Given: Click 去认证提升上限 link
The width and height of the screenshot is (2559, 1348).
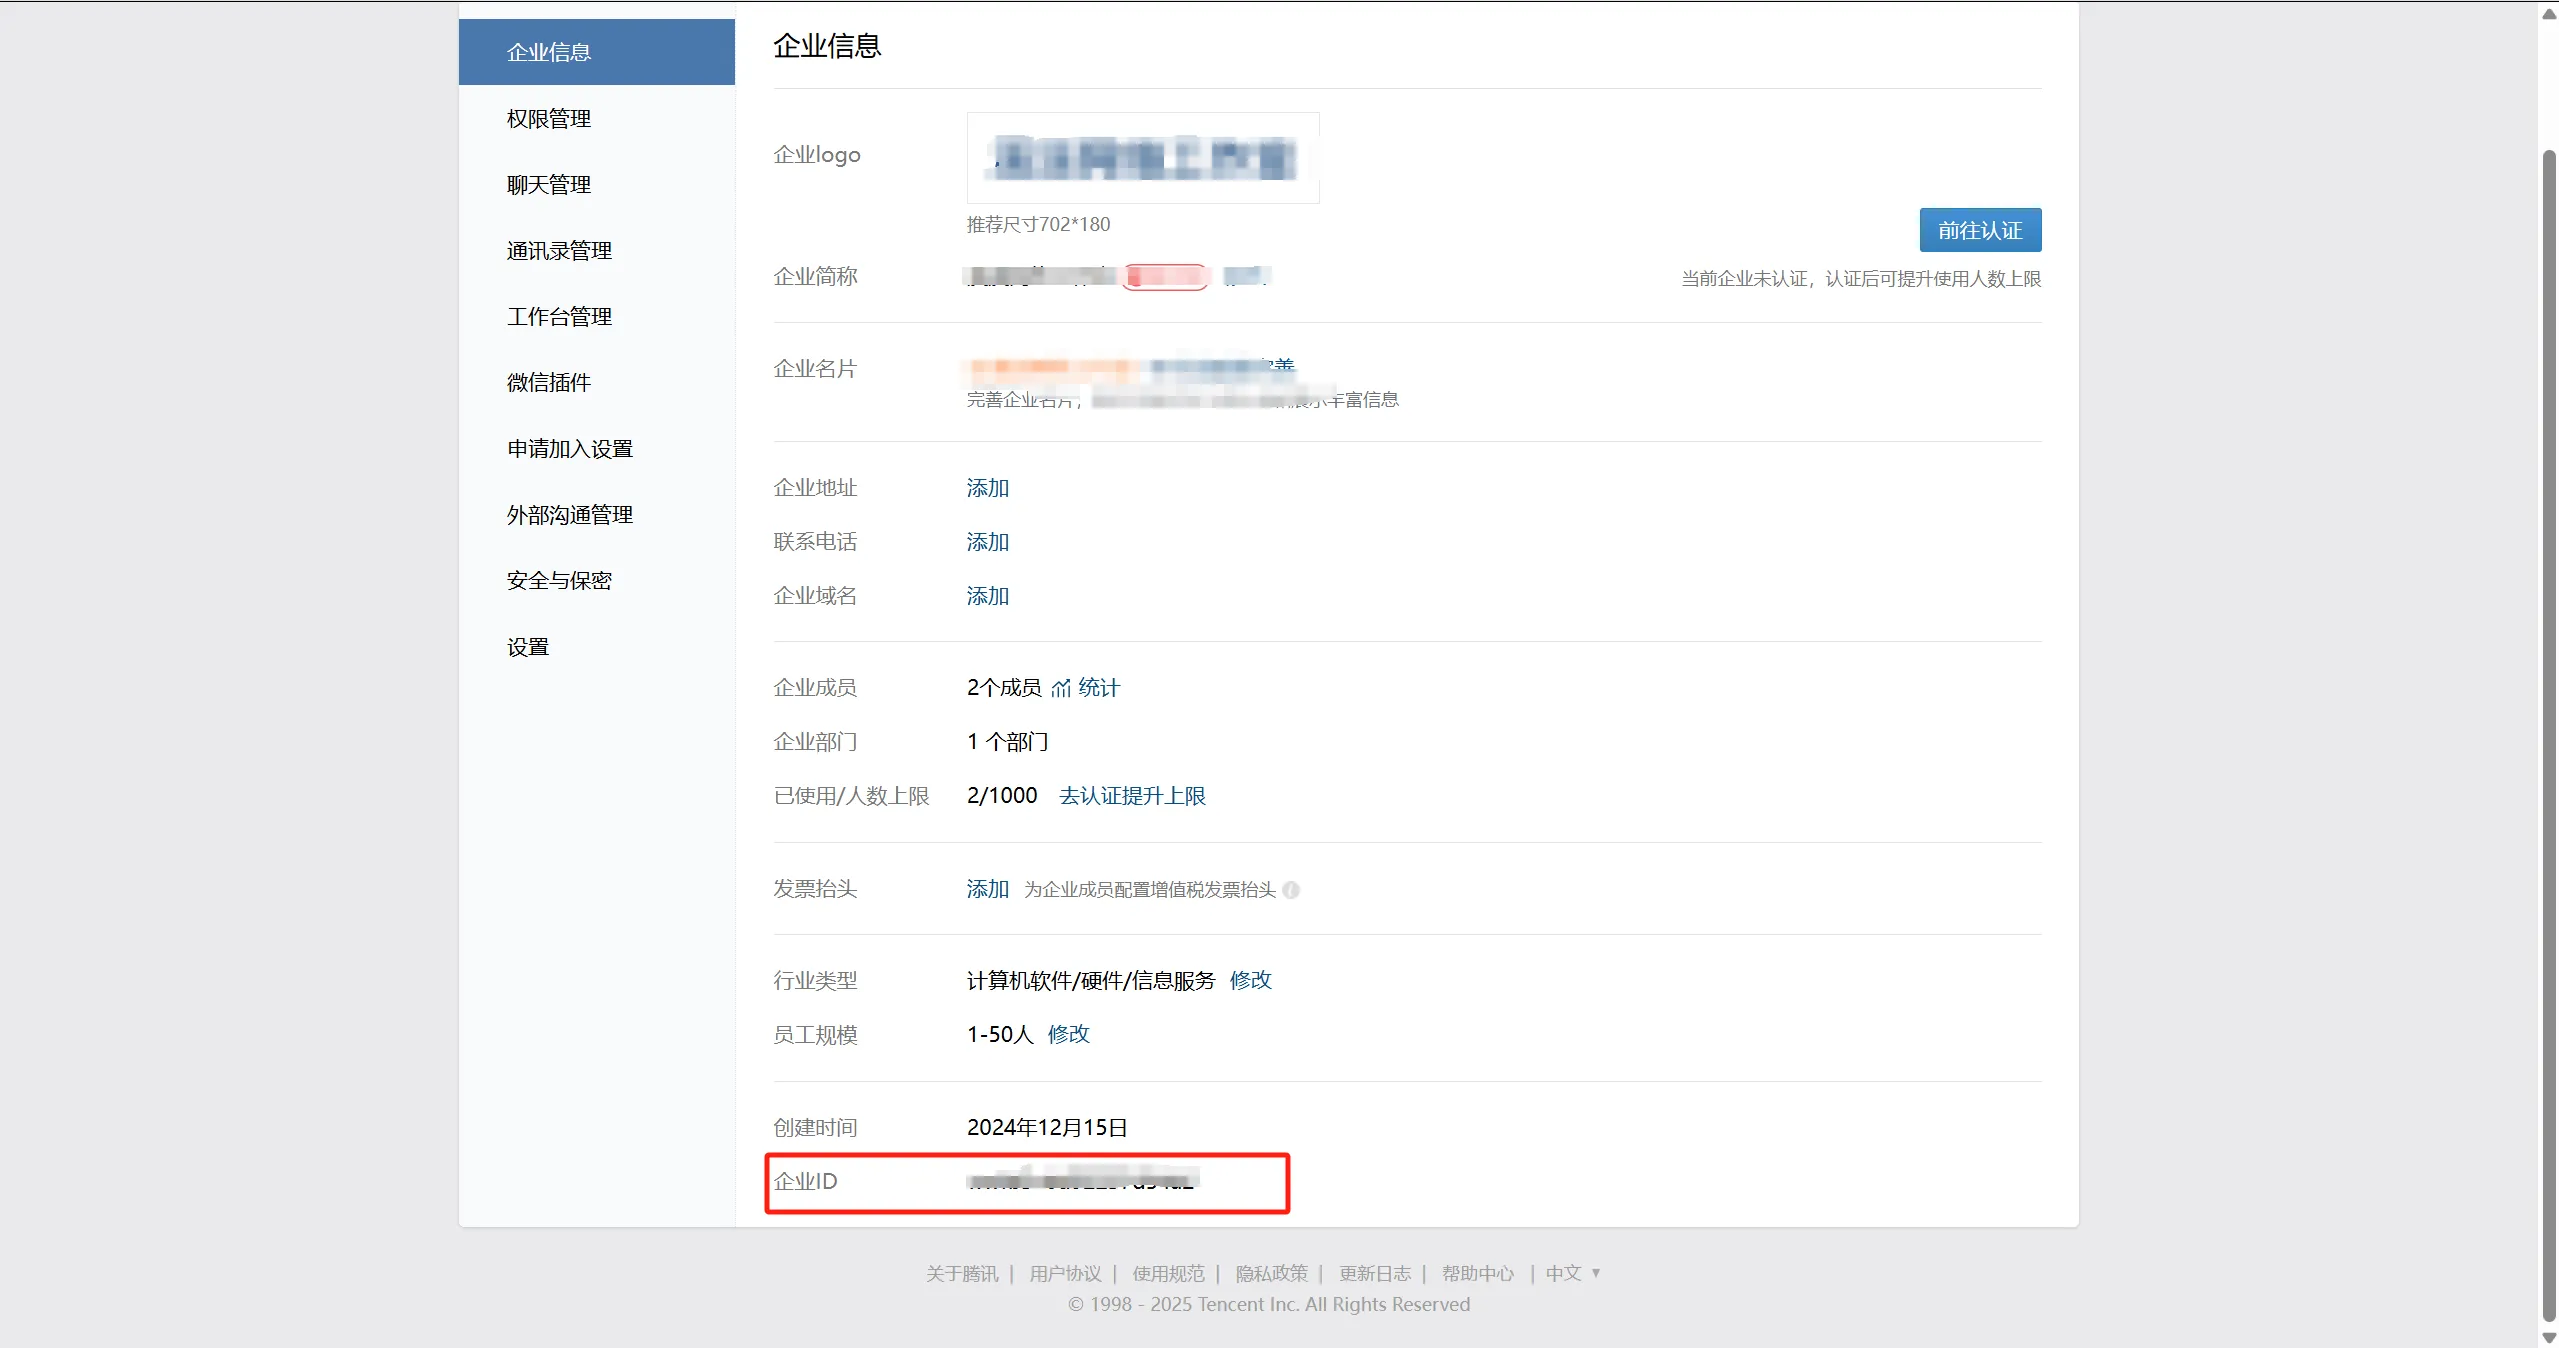Looking at the screenshot, I should (x=1132, y=796).
